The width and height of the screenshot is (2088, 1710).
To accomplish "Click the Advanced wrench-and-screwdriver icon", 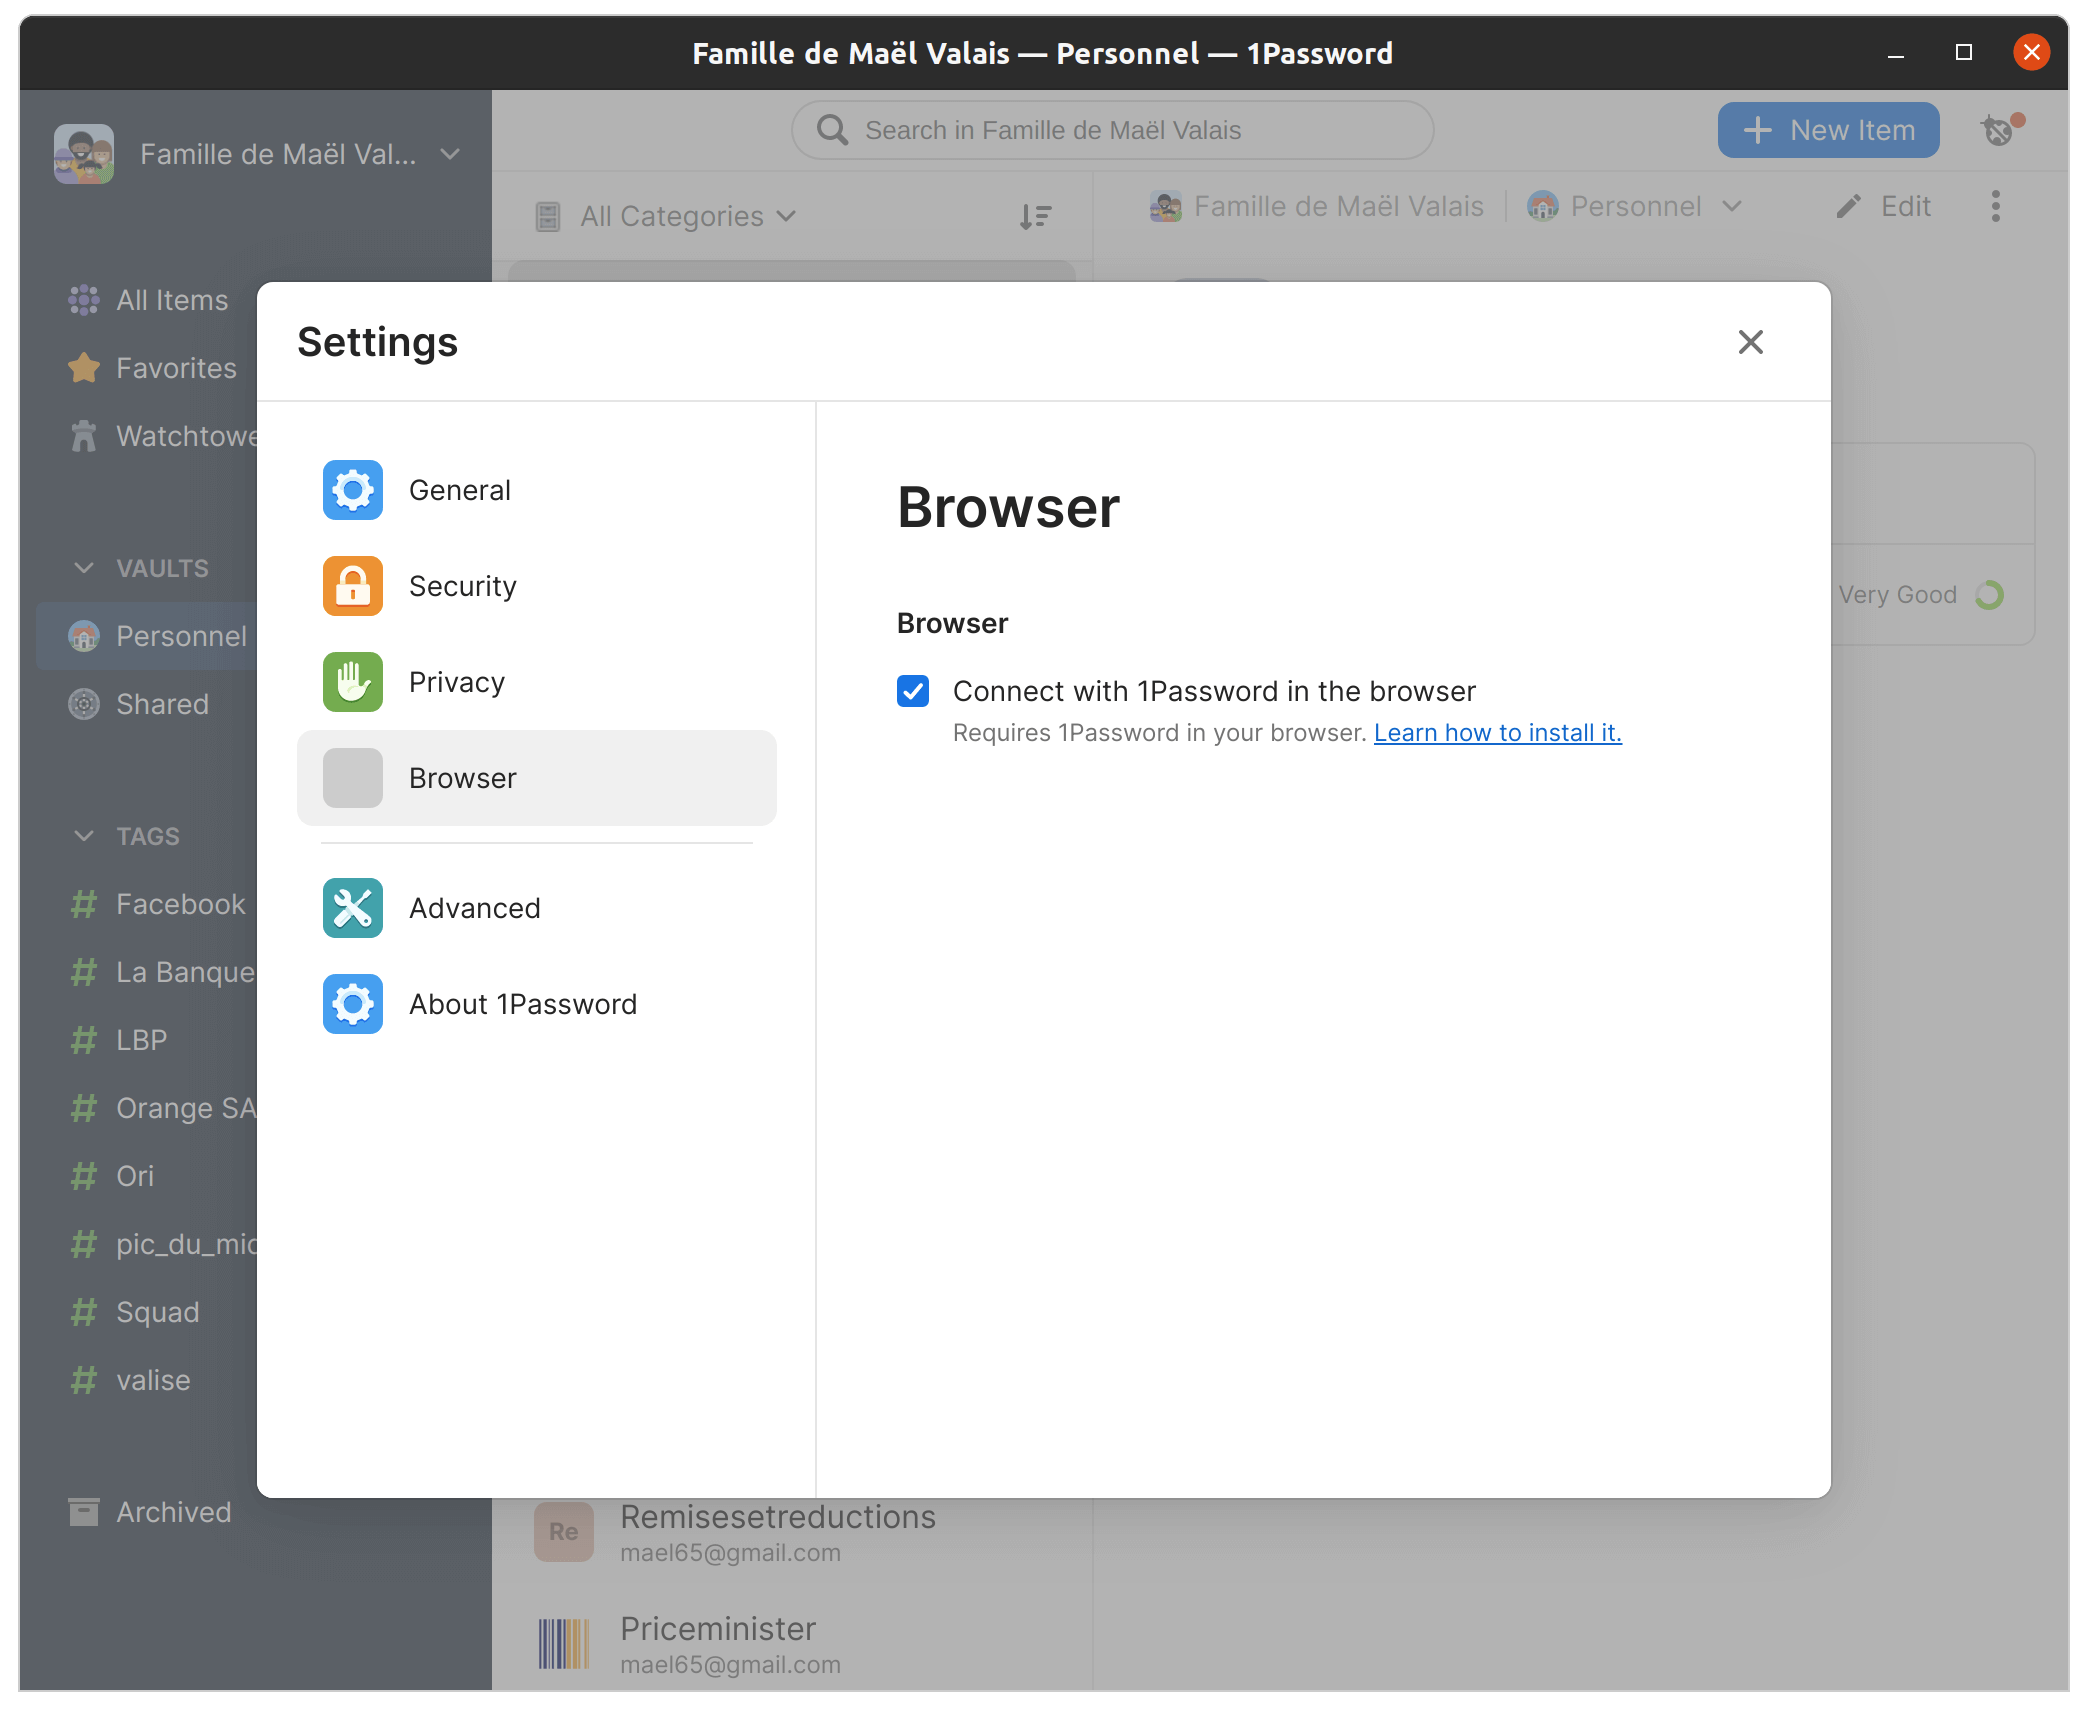I will [x=352, y=908].
